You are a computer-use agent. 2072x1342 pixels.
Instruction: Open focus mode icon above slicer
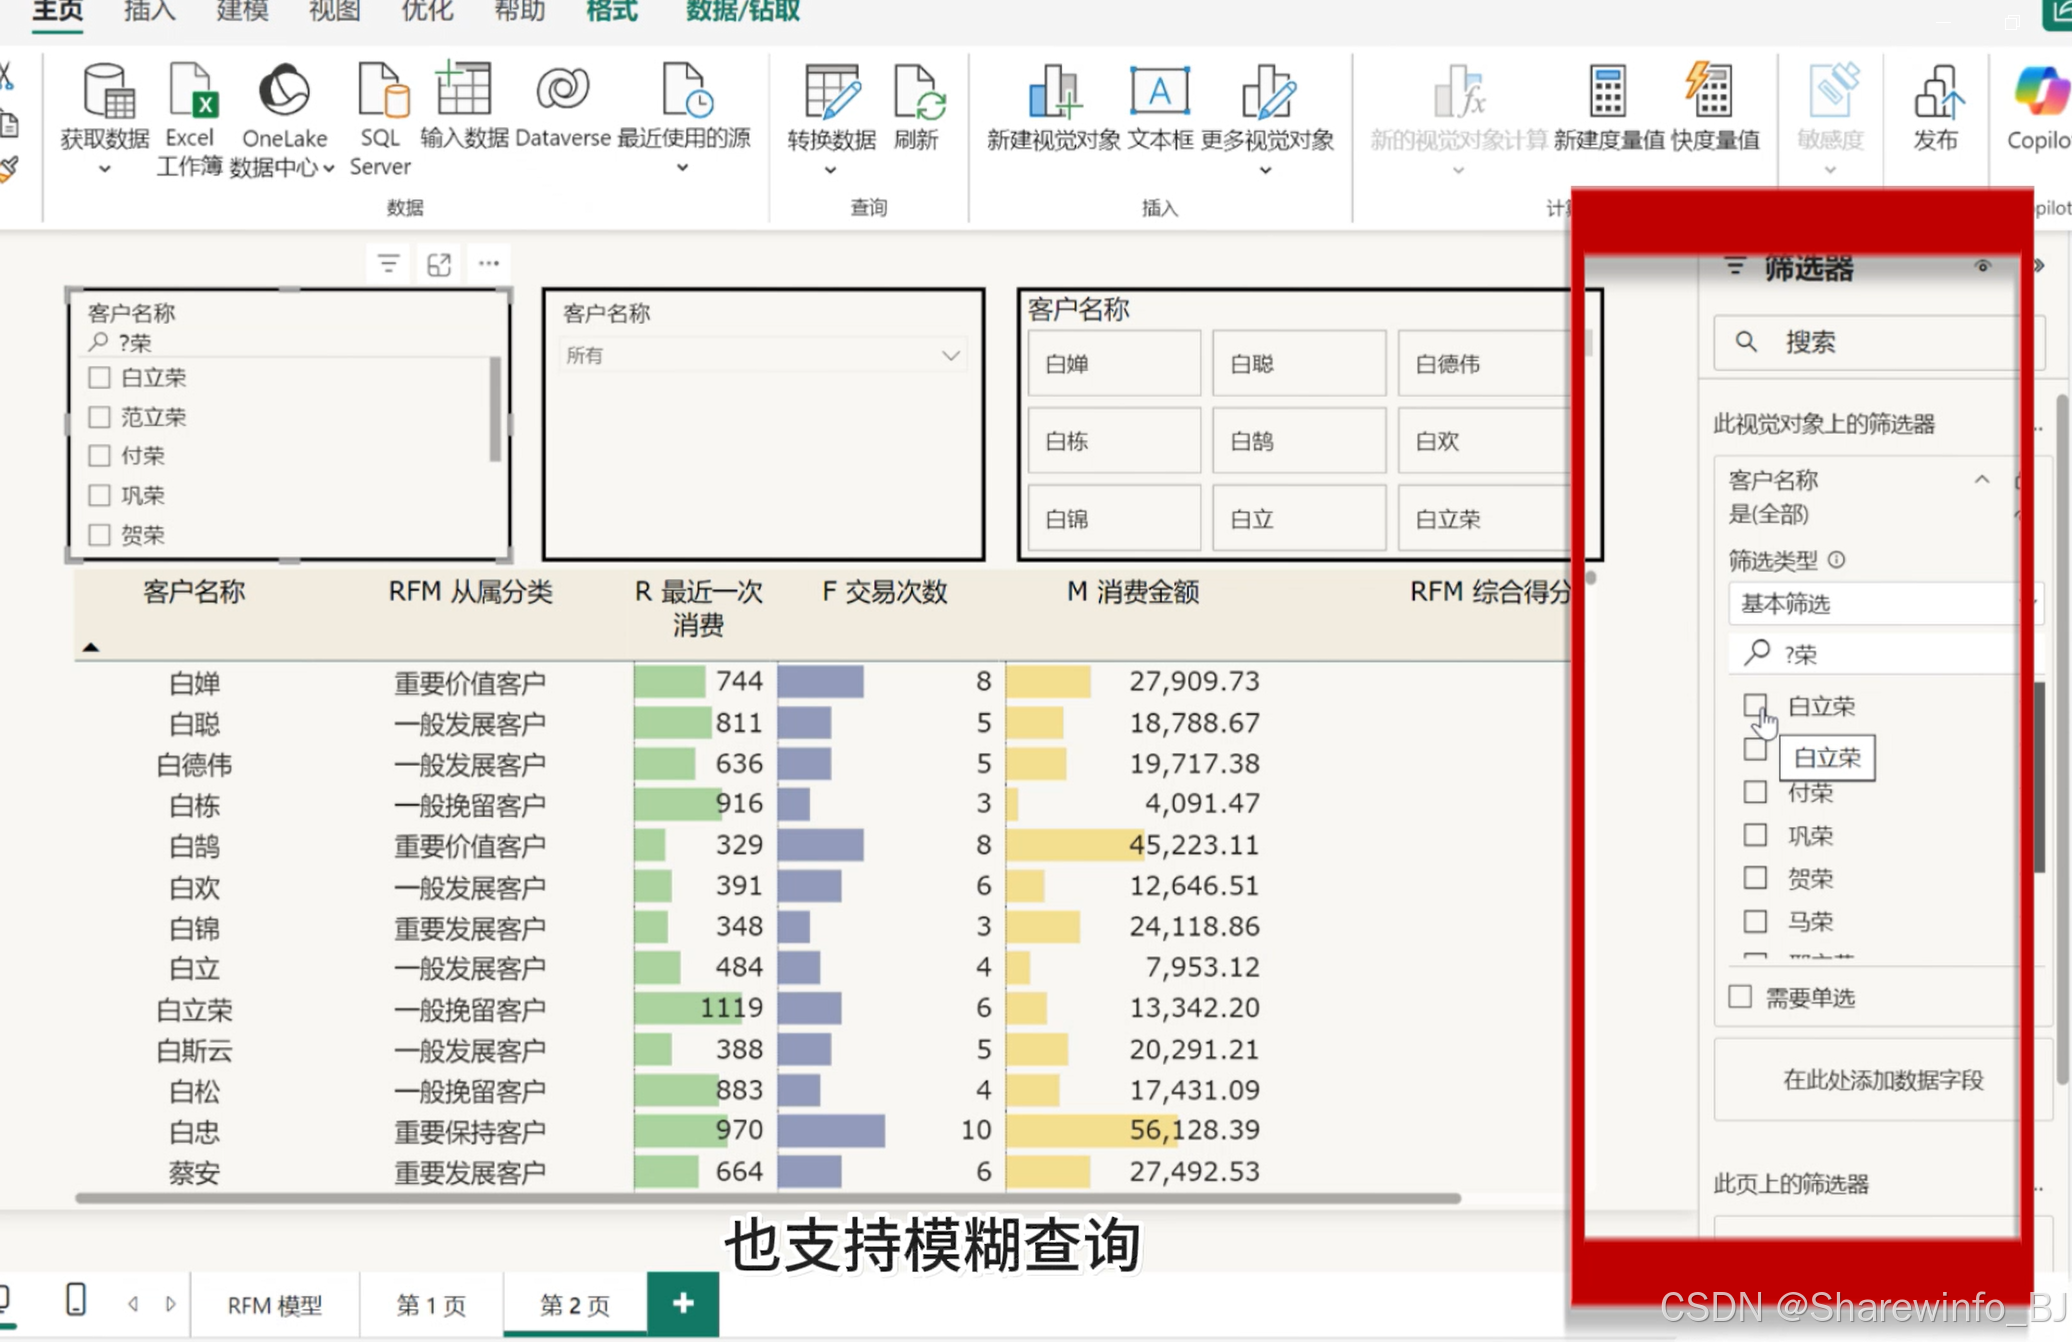point(438,264)
